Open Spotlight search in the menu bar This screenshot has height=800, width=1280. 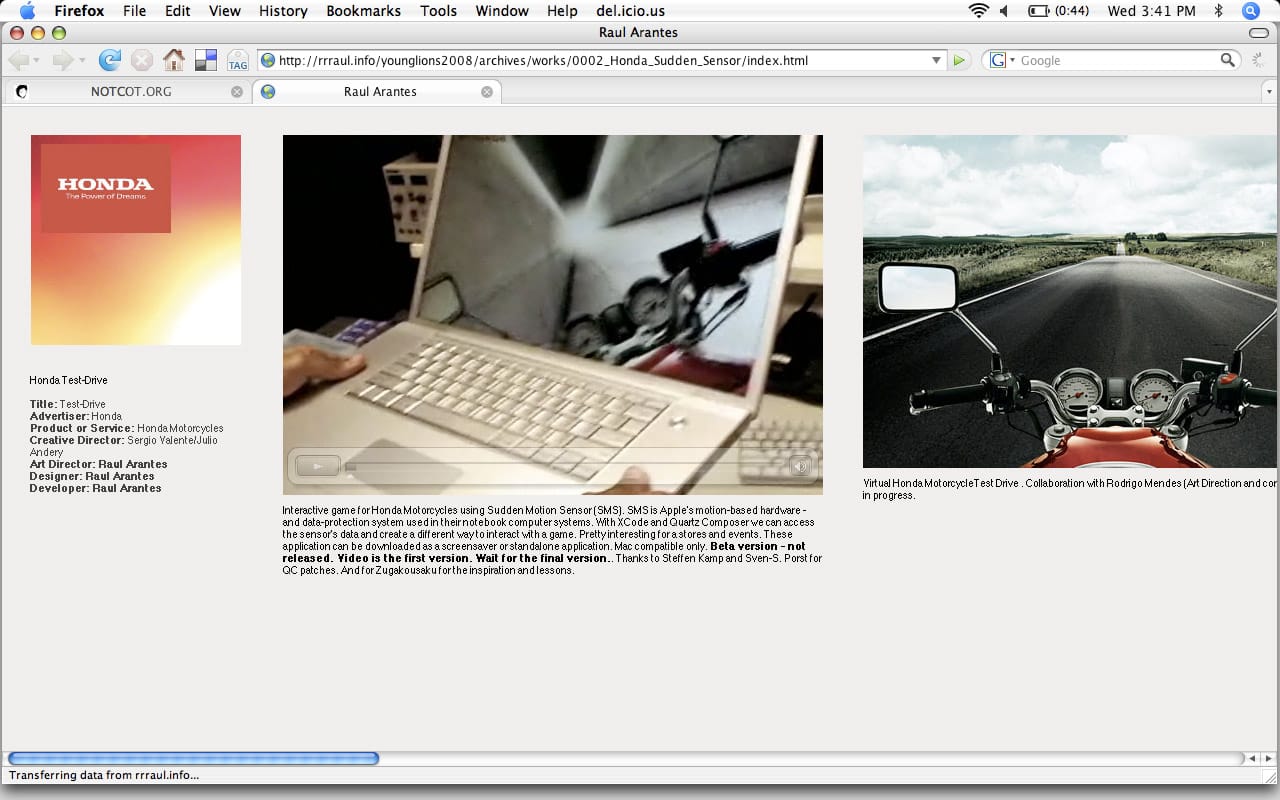coord(1250,11)
